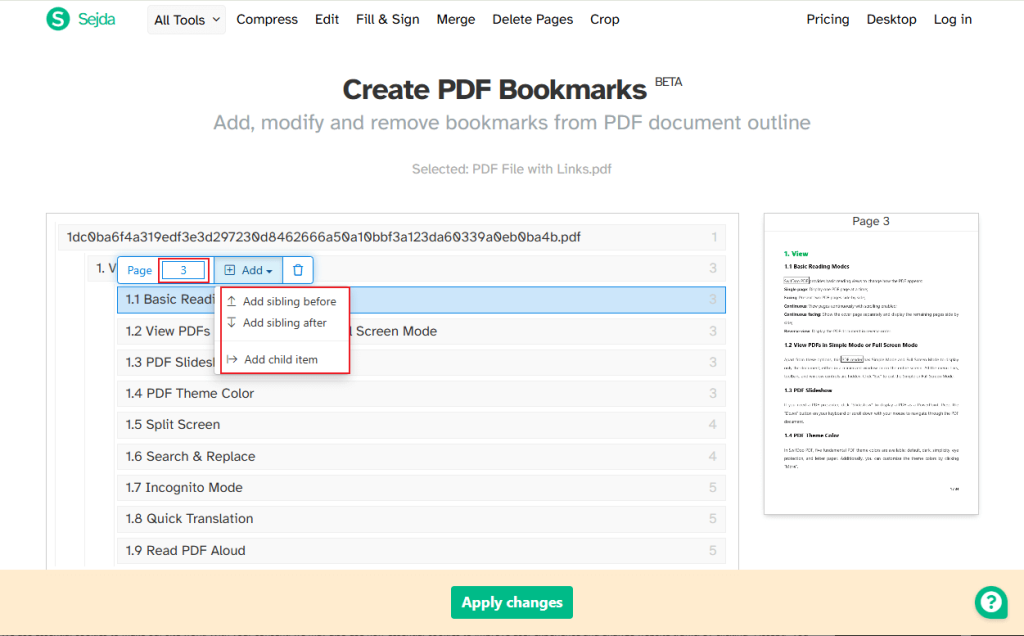Viewport: 1024px width, 636px height.
Task: Open the Compress menu item
Action: click(267, 19)
